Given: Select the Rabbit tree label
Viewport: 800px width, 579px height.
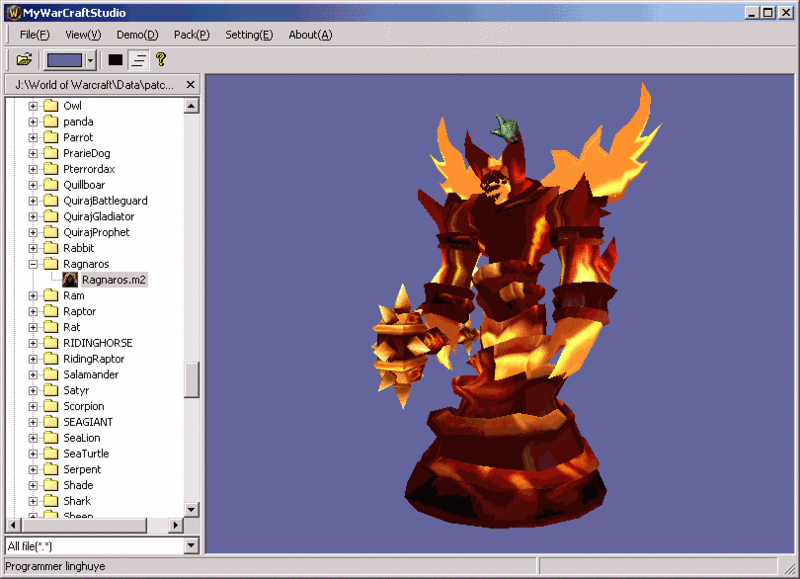Looking at the screenshot, I should 79,248.
